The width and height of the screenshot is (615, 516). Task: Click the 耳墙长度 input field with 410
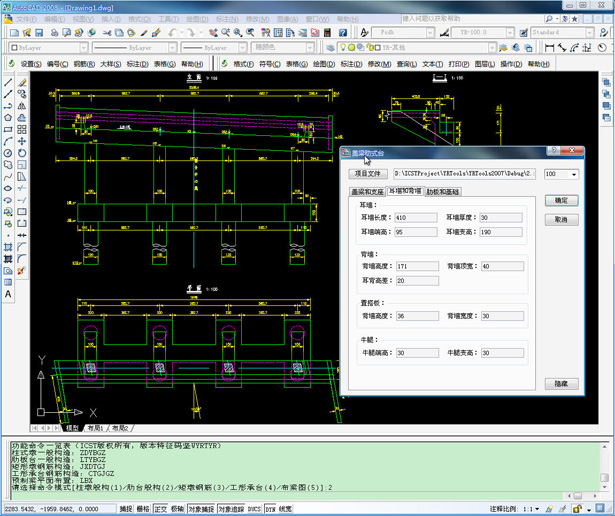[x=415, y=218]
